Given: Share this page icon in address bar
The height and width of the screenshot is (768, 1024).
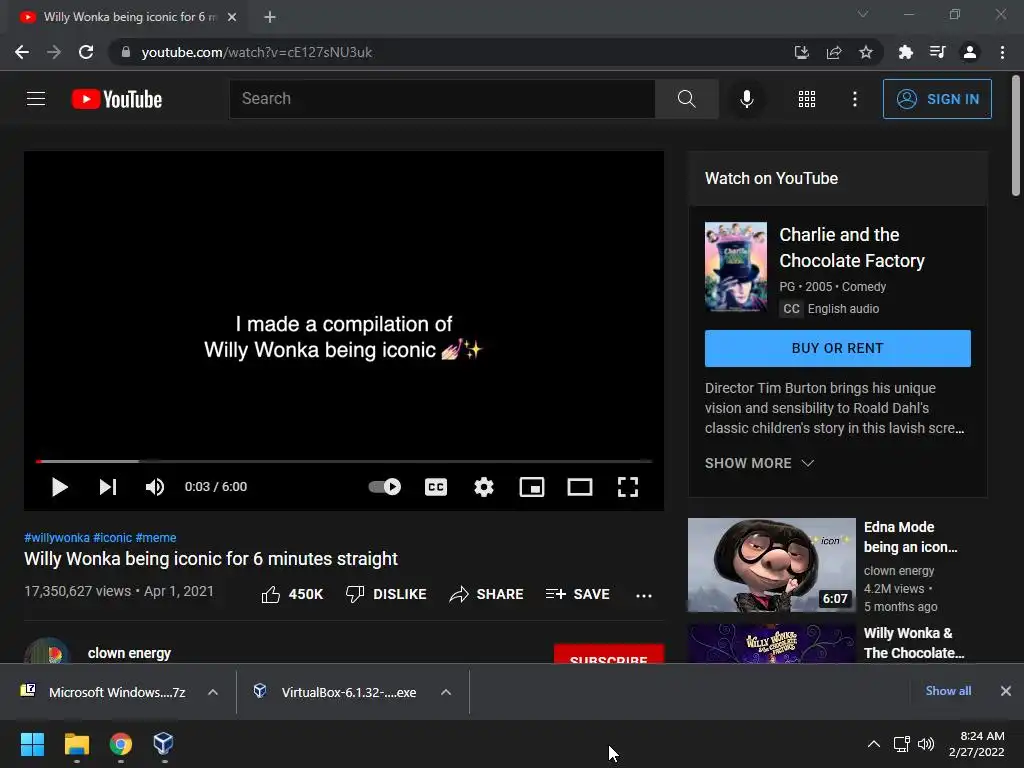Looking at the screenshot, I should 834,52.
